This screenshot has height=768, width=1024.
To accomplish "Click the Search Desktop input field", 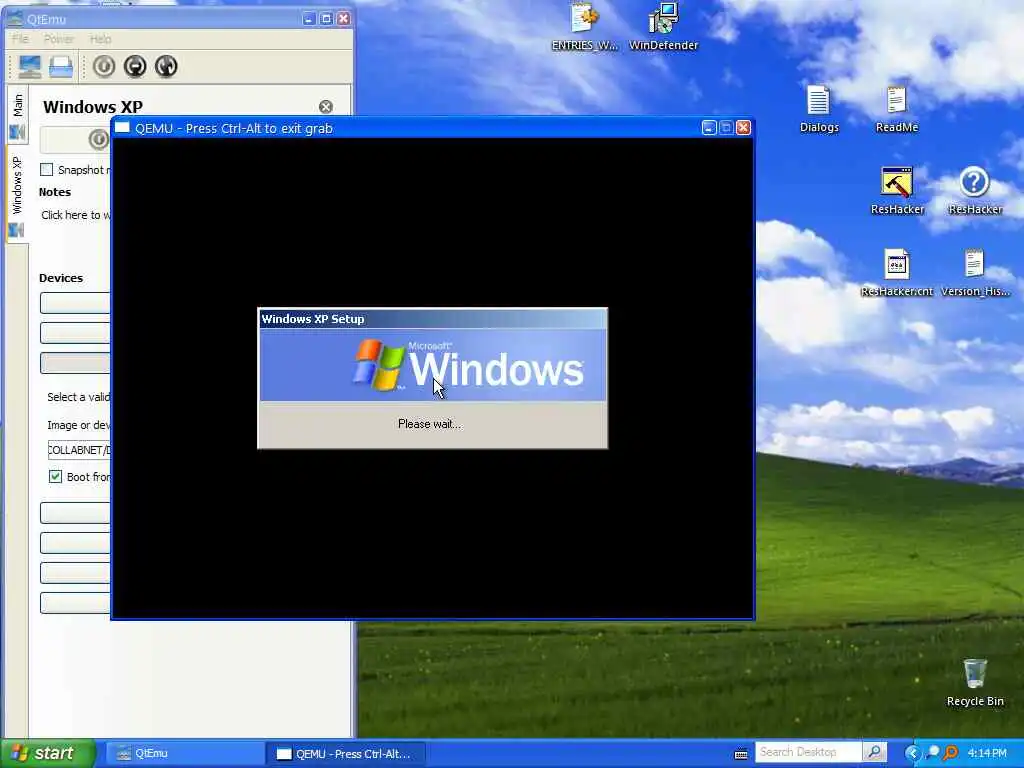I will 808,752.
